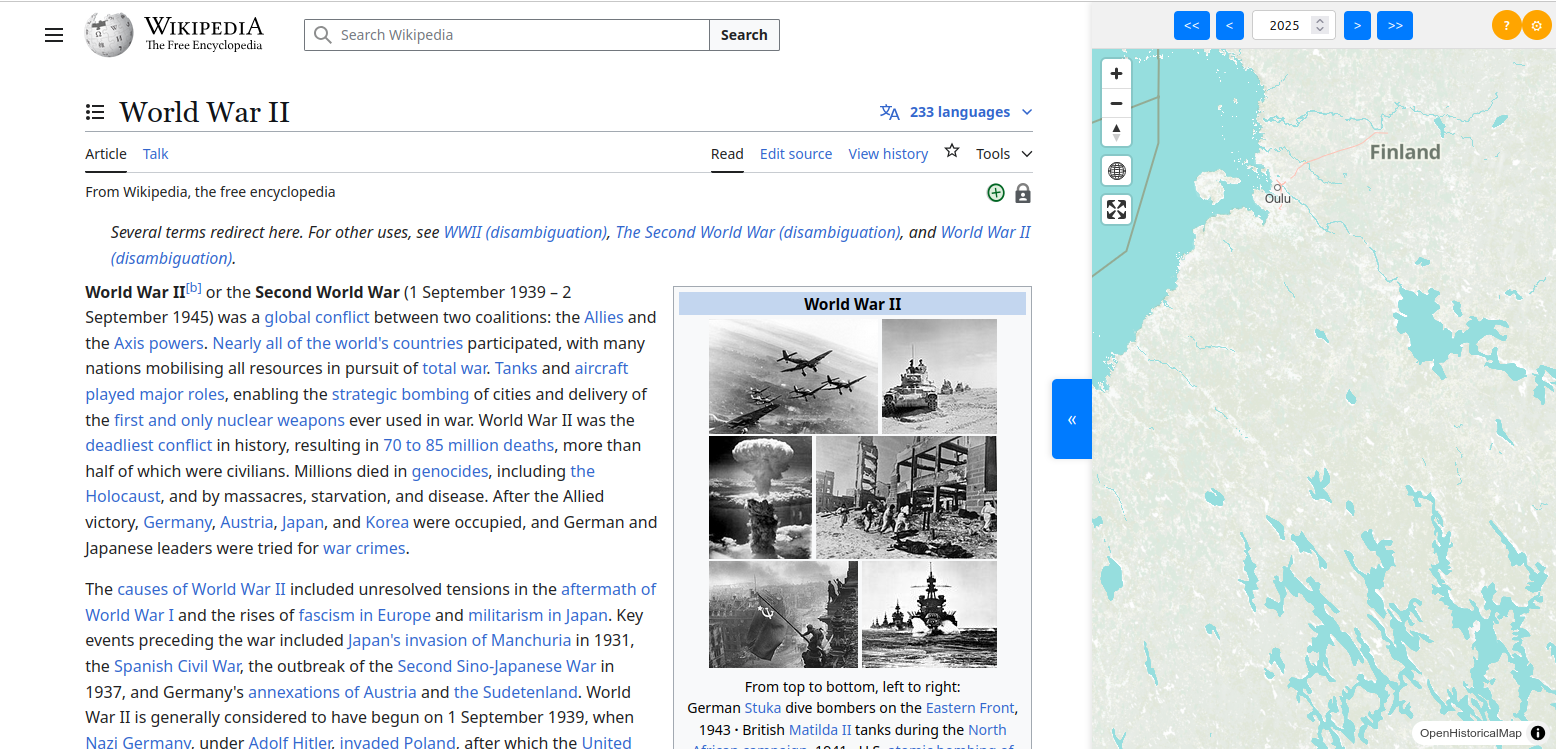
Task: Zoom out on the map
Action: pyautogui.click(x=1117, y=103)
